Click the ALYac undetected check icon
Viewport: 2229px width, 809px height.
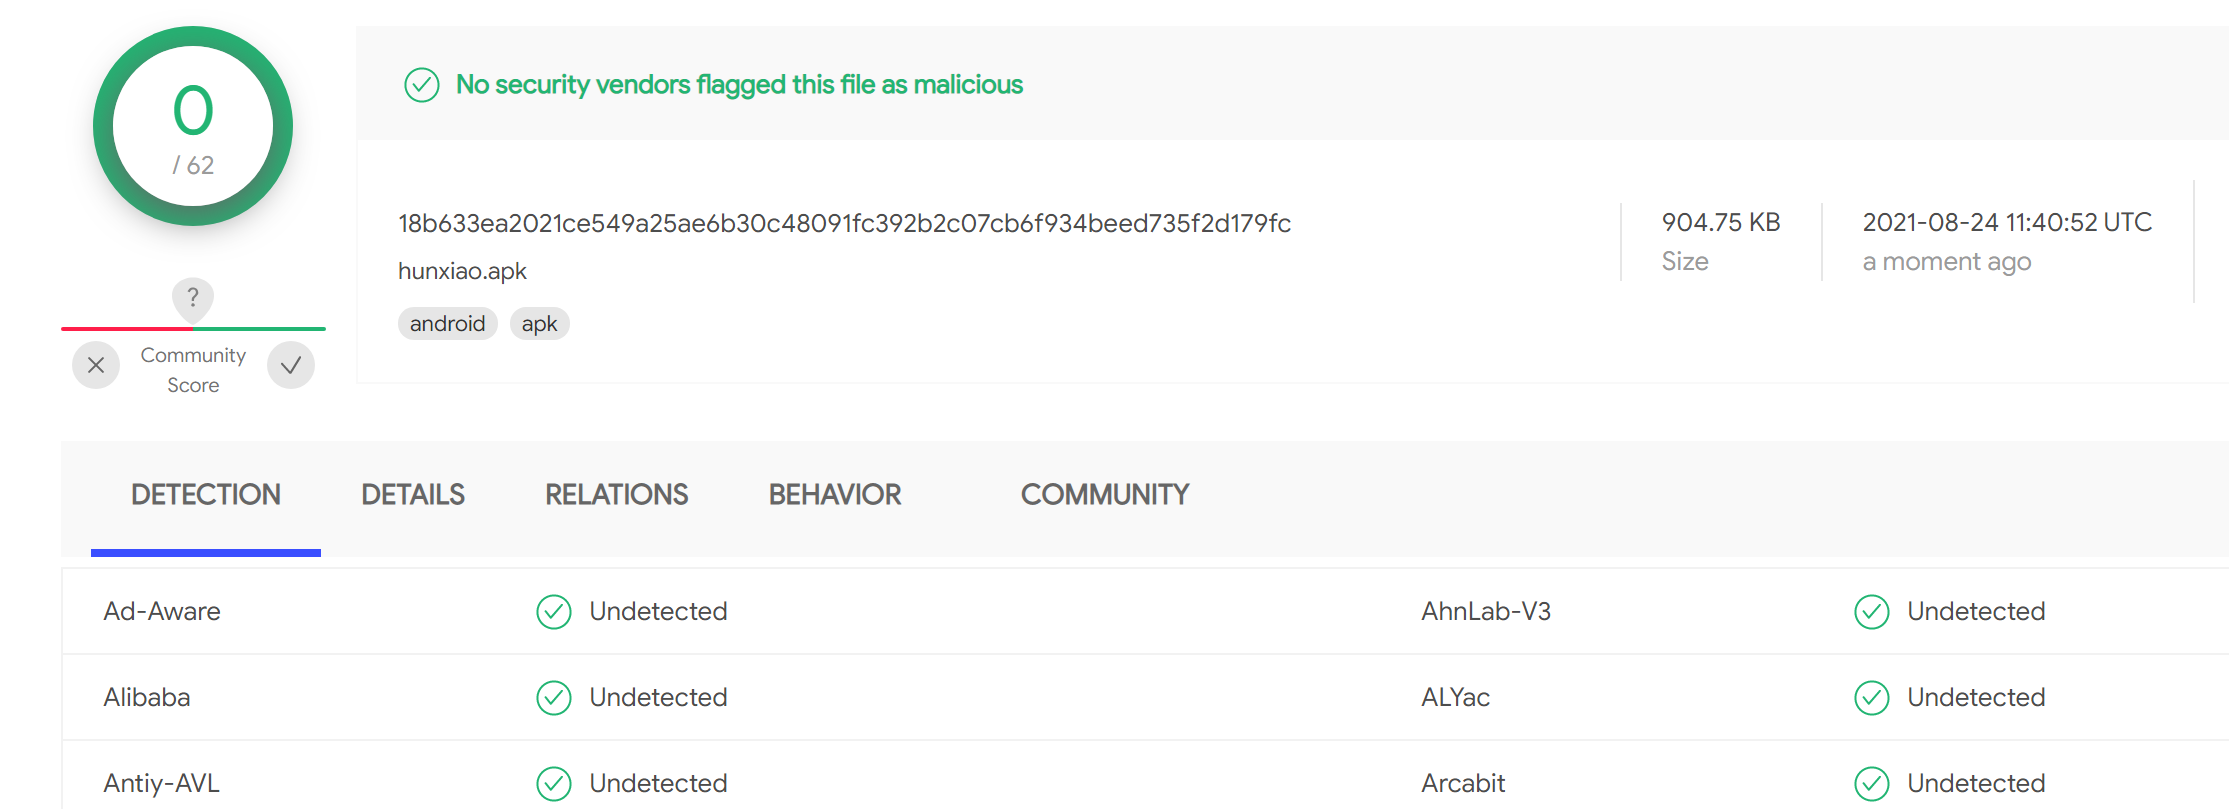pyautogui.click(x=1872, y=698)
